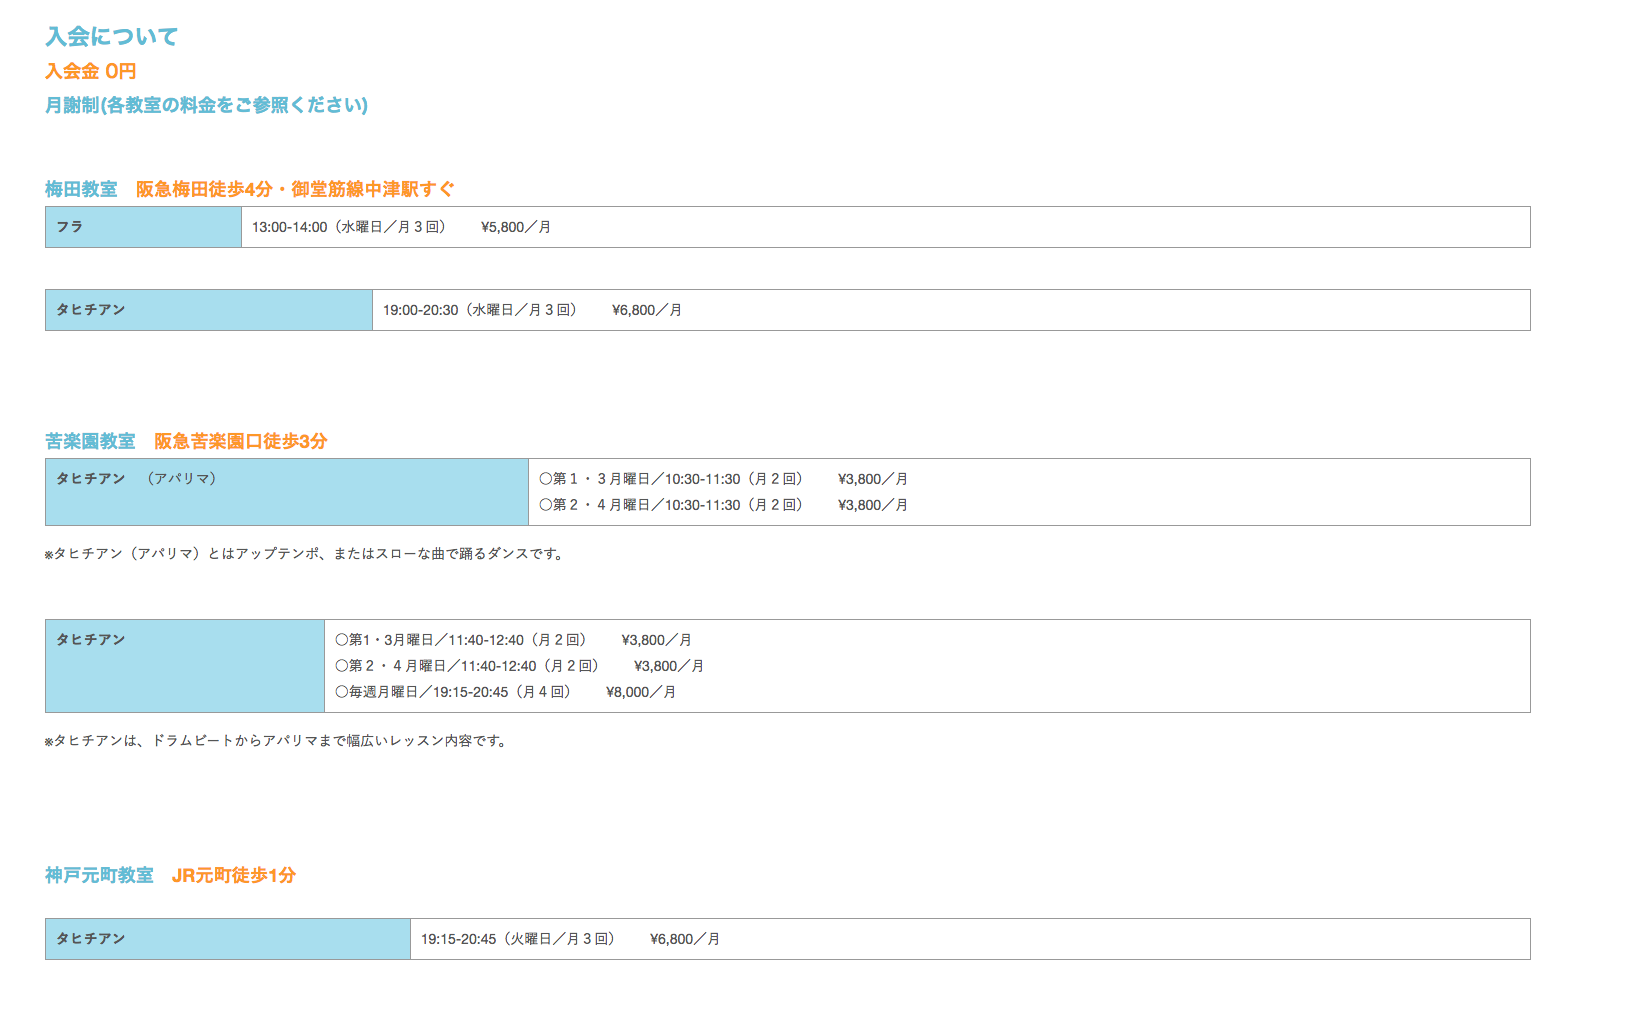
Task: Click the ¥5,800/月 フラ price
Action: pos(515,227)
